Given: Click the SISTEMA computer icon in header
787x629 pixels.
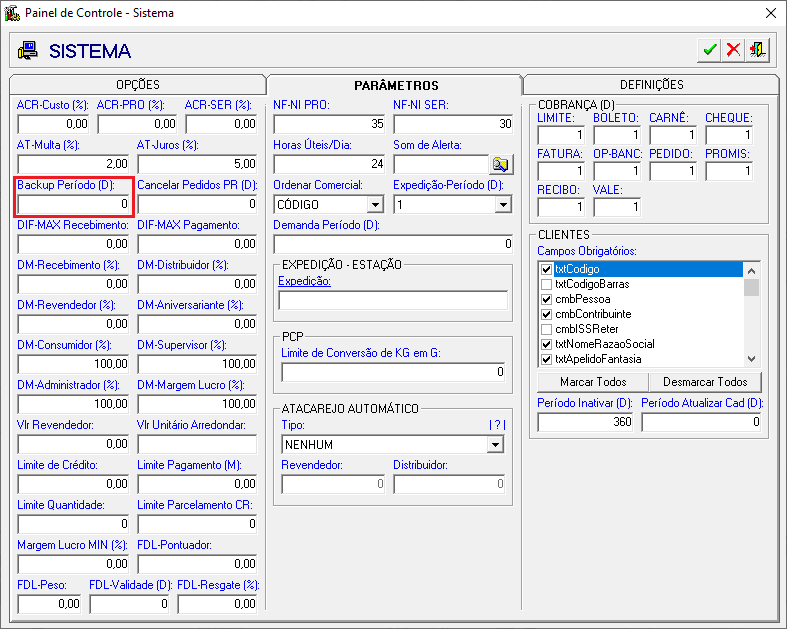Looking at the screenshot, I should [x=27, y=51].
